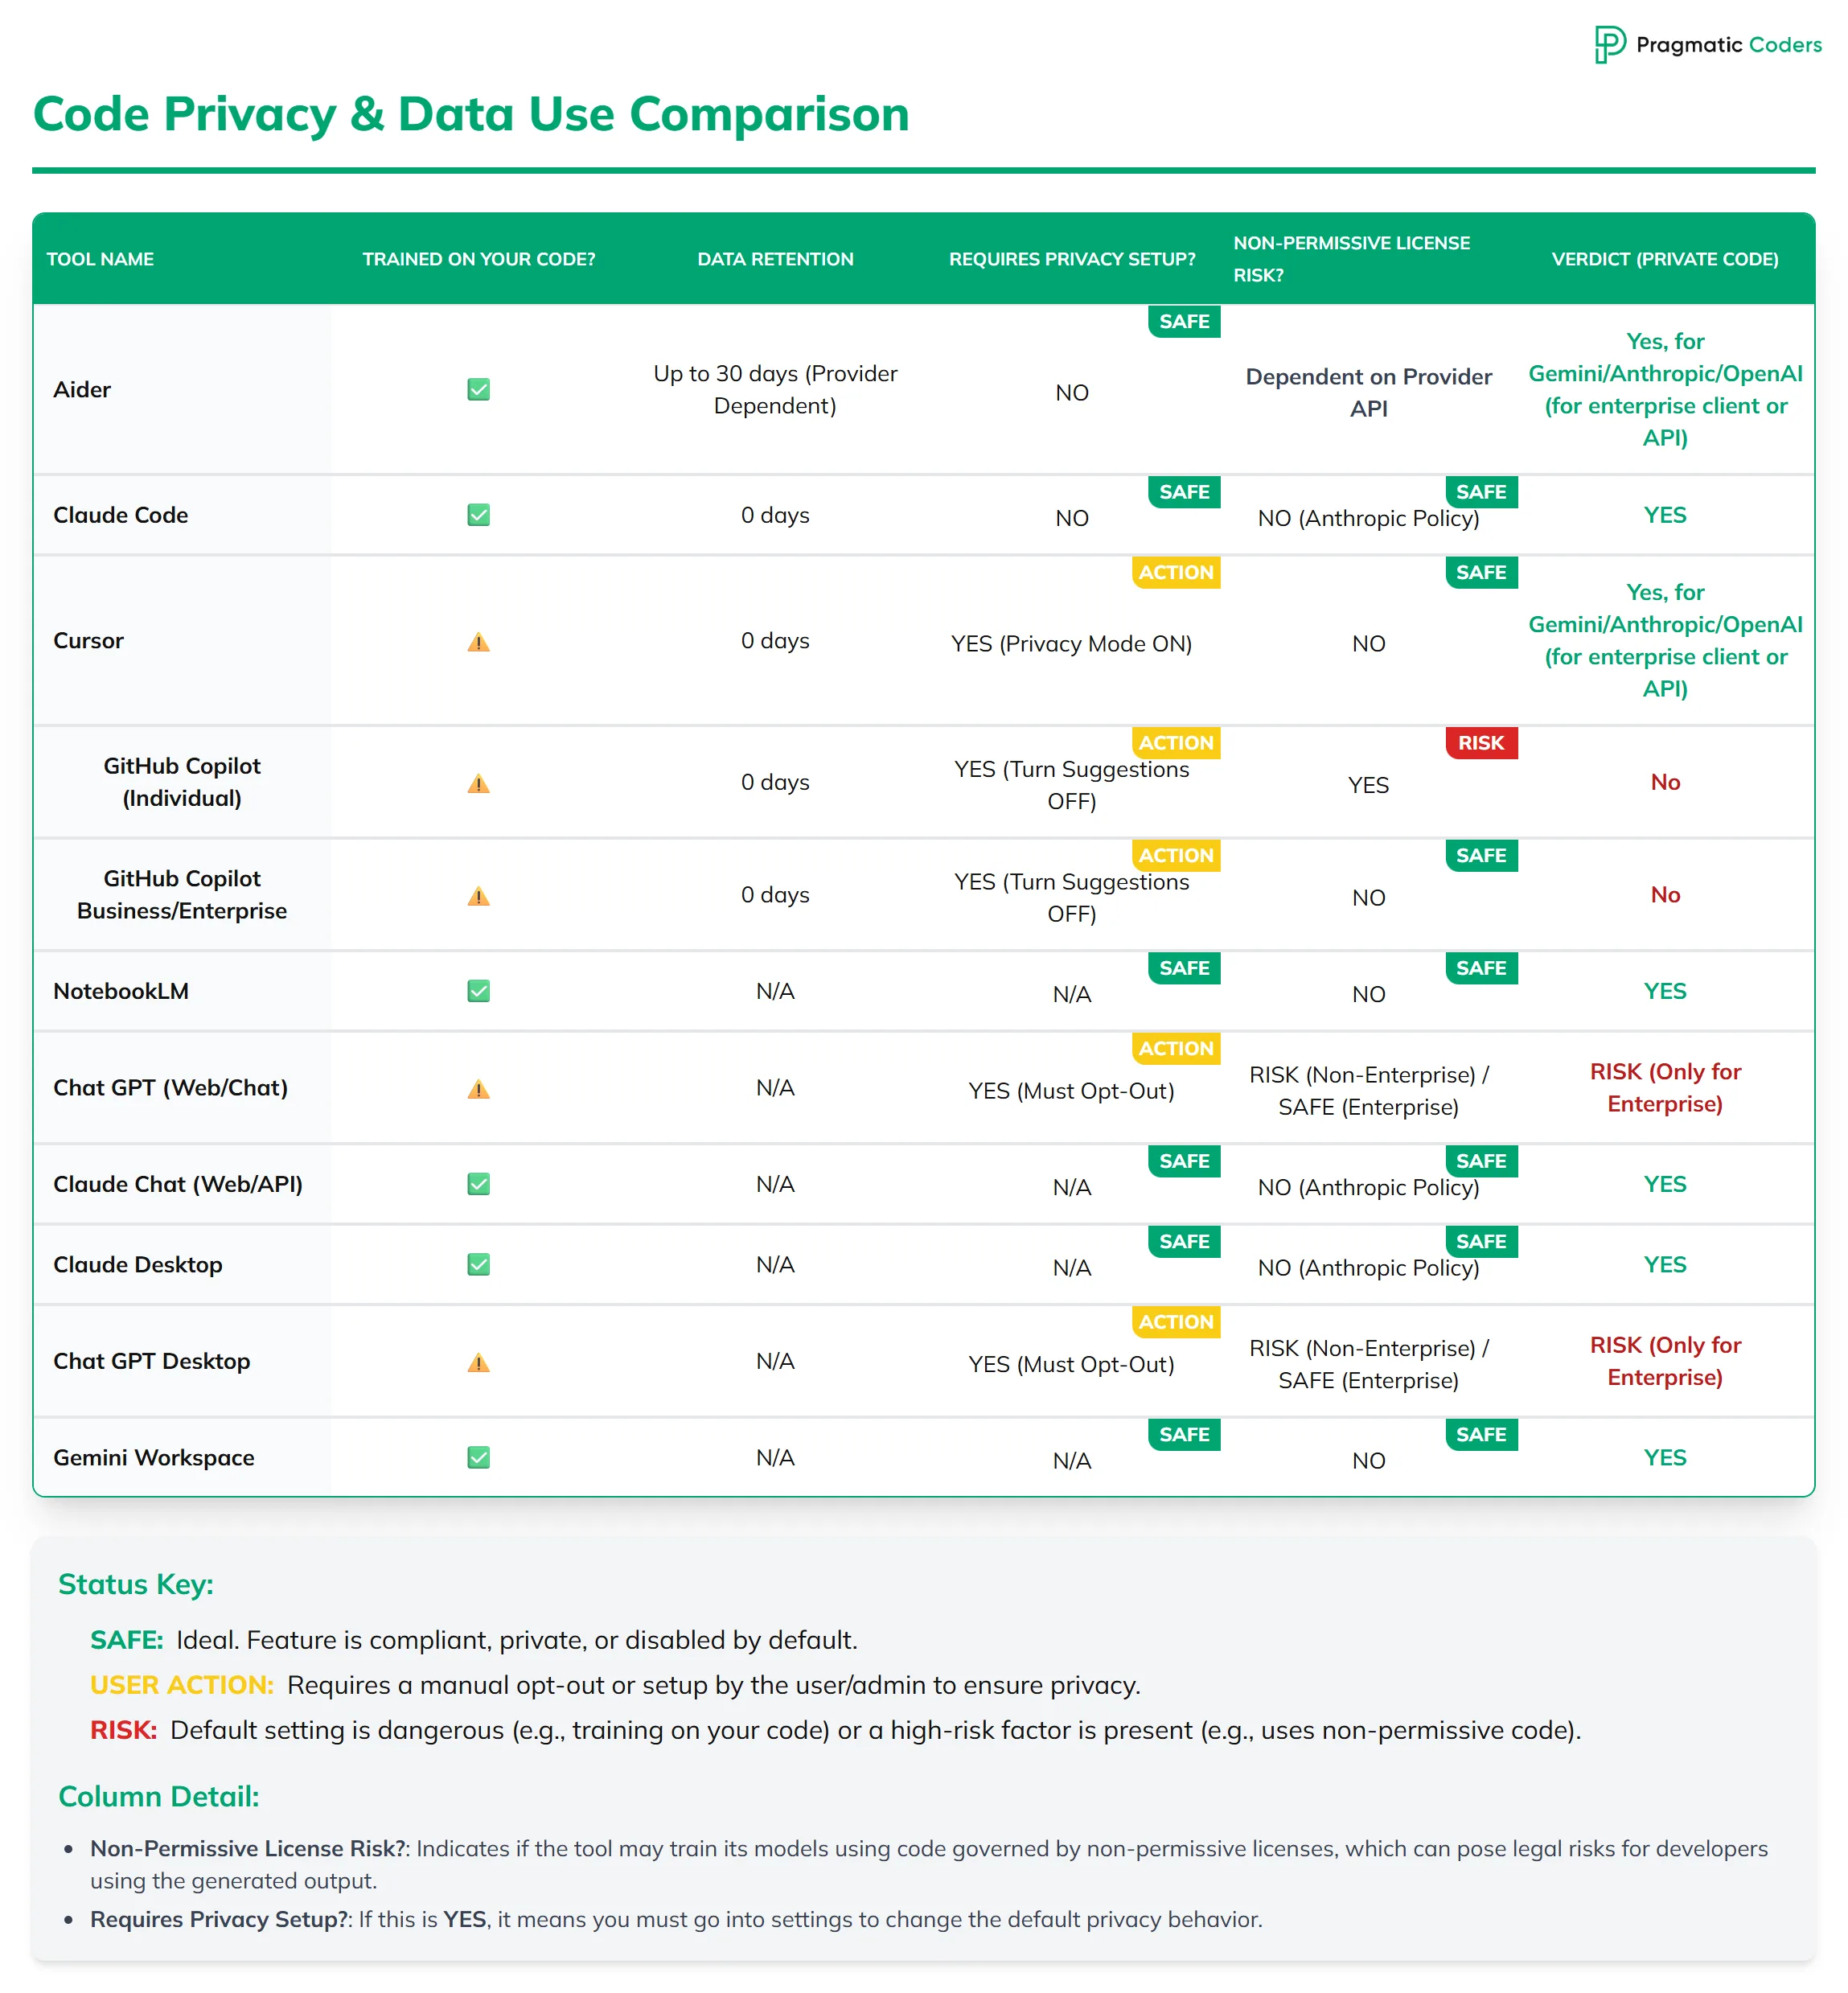1848x1993 pixels.
Task: Click 'Verdict (Private Code)' column header
Action: 1664,259
